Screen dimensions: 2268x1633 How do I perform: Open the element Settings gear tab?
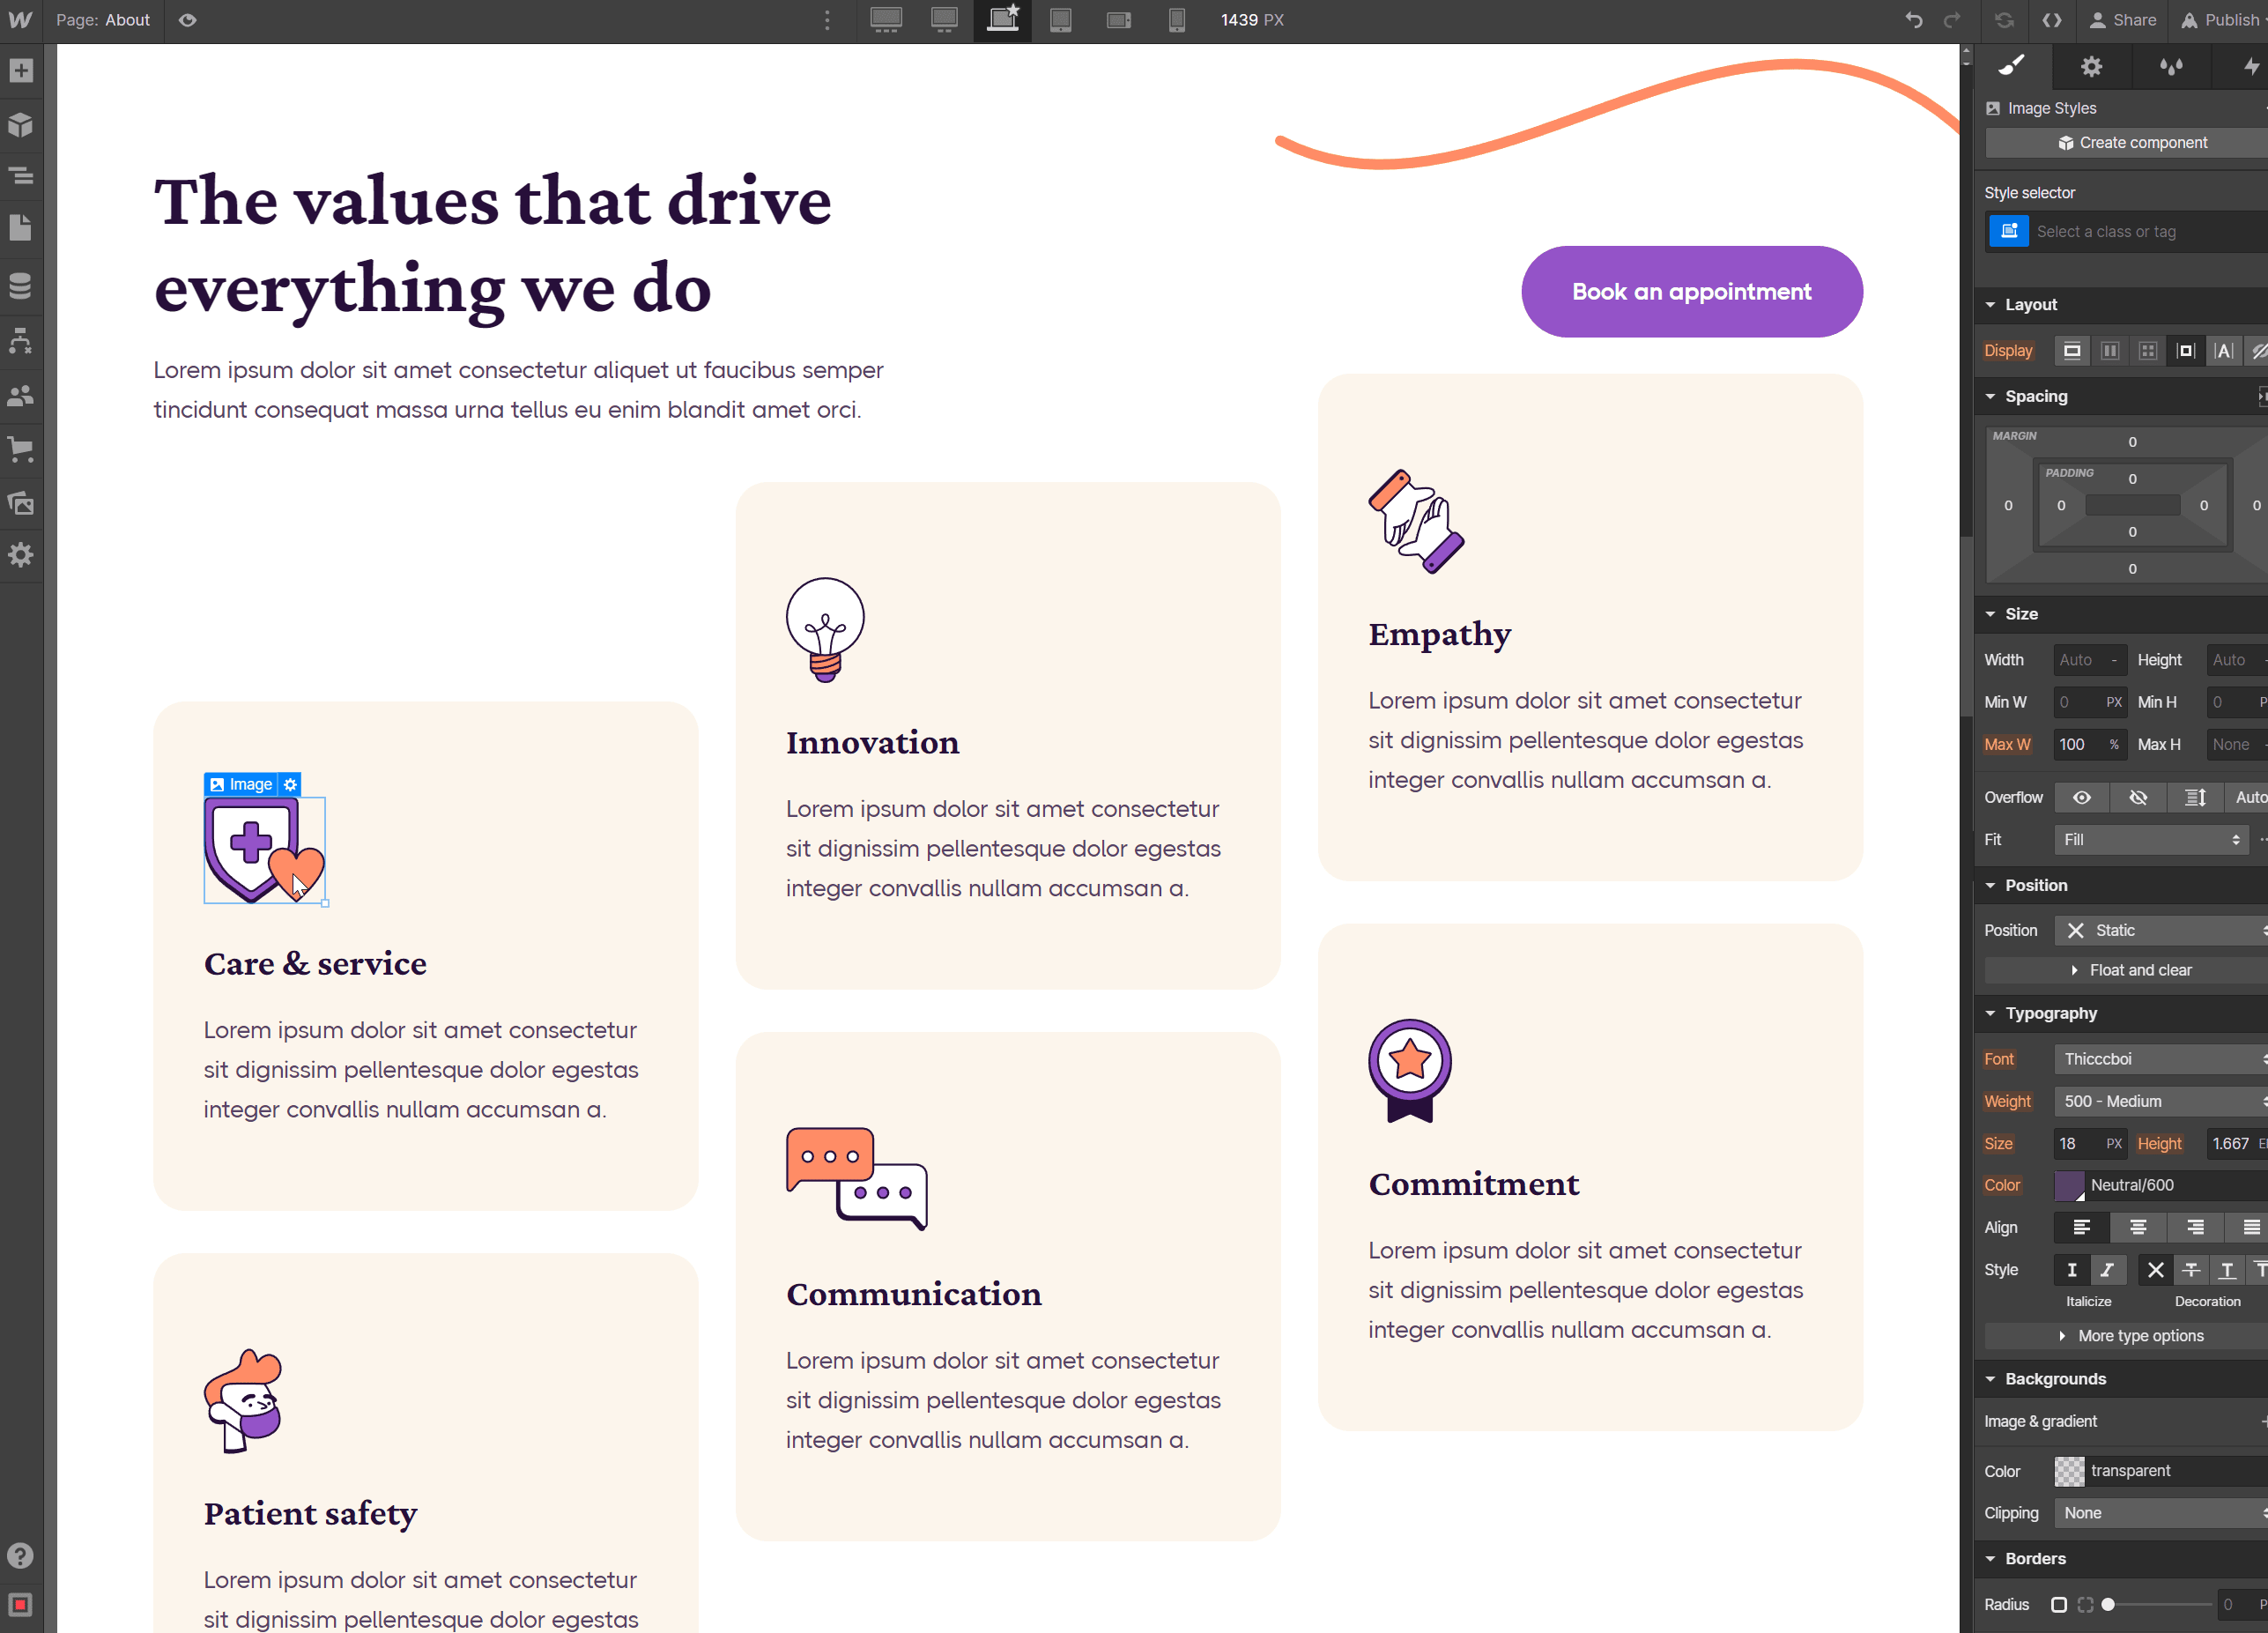(x=2091, y=66)
